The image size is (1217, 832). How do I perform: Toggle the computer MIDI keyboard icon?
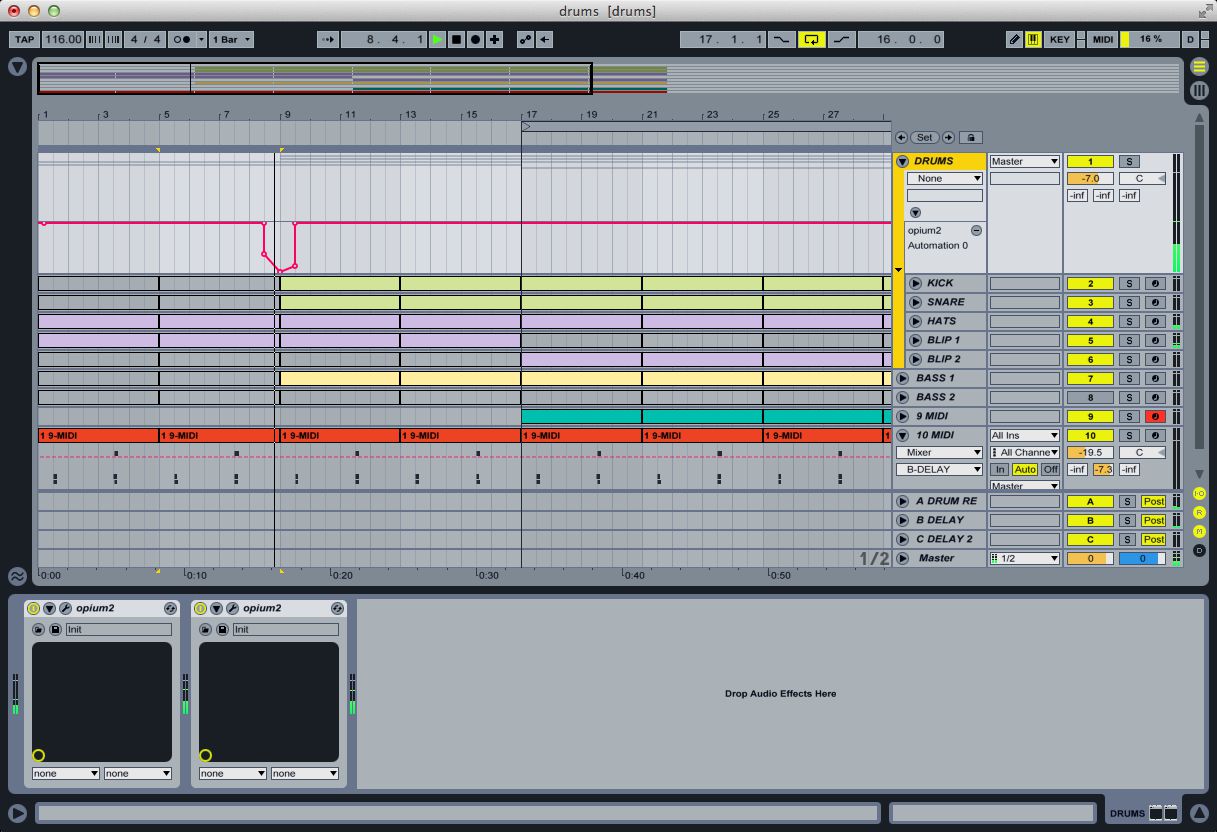1032,40
